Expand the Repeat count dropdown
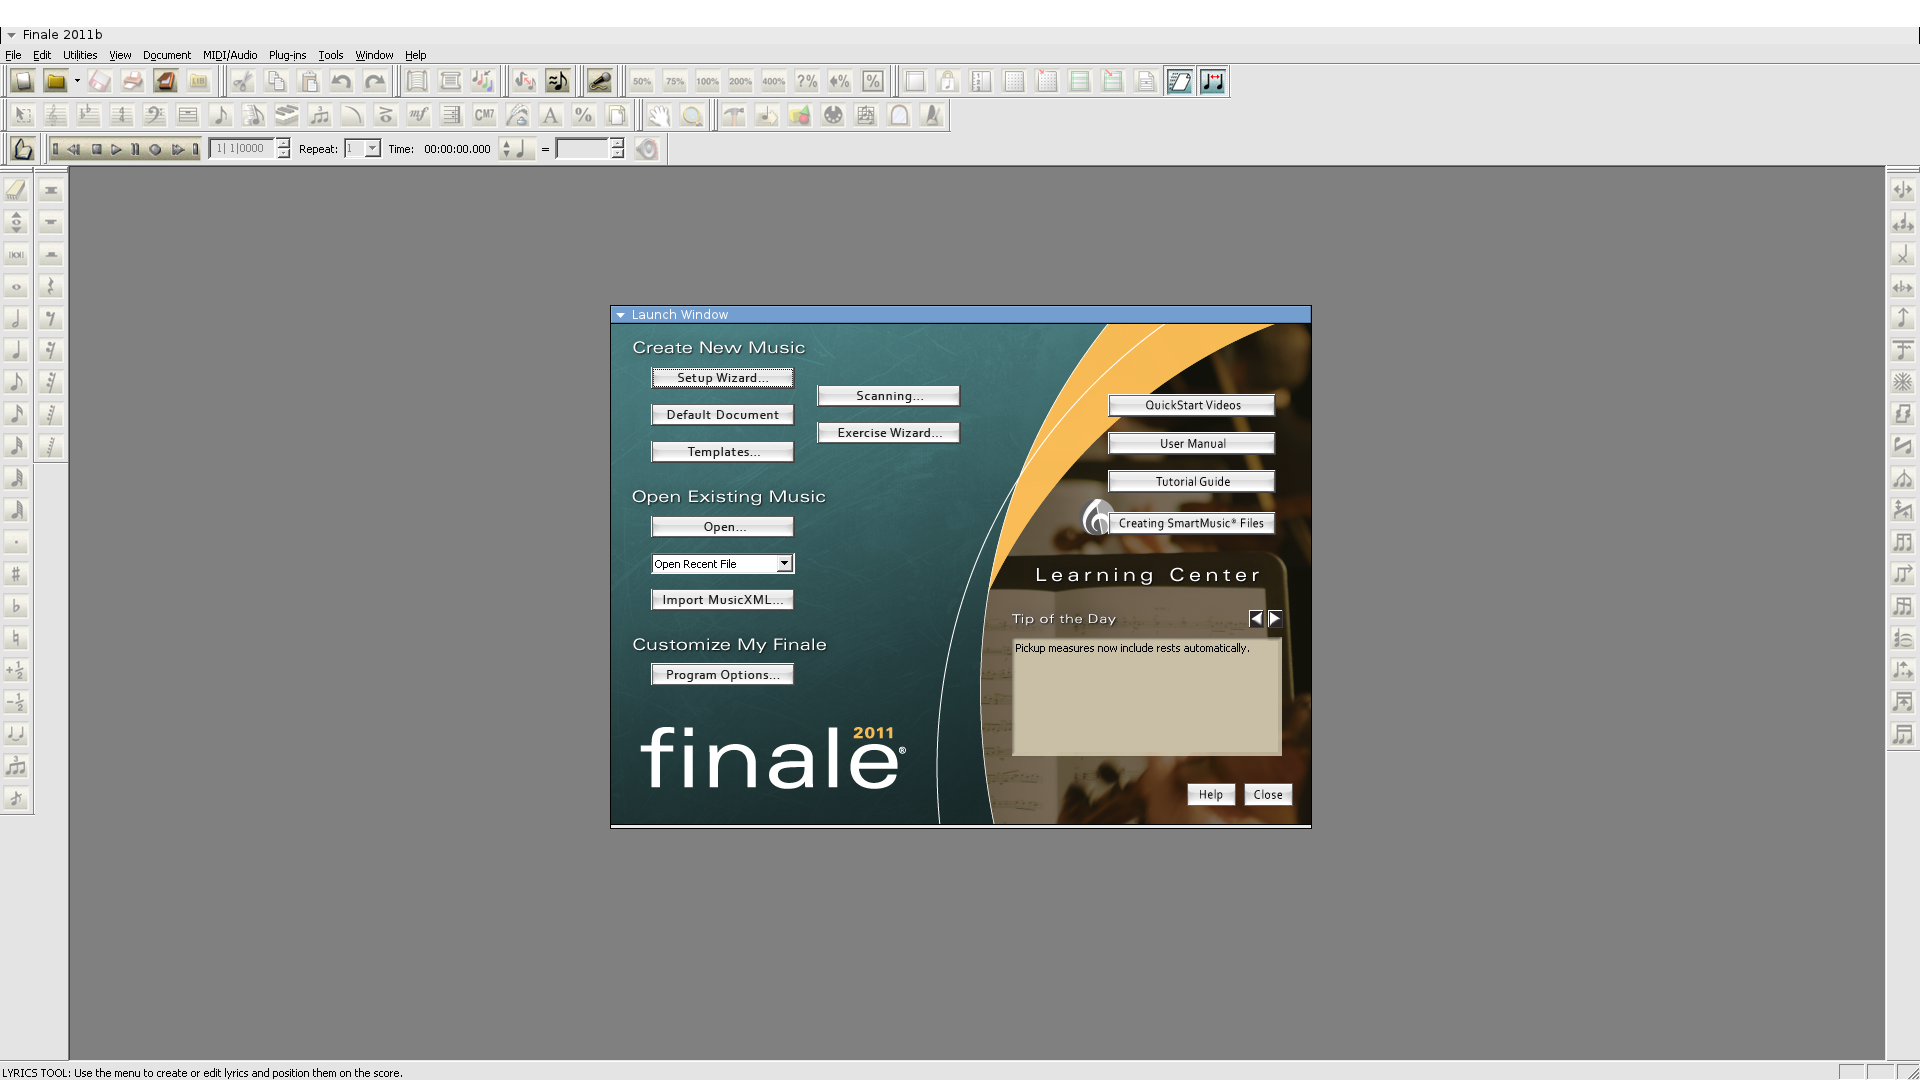The image size is (1920, 1080). coord(372,149)
